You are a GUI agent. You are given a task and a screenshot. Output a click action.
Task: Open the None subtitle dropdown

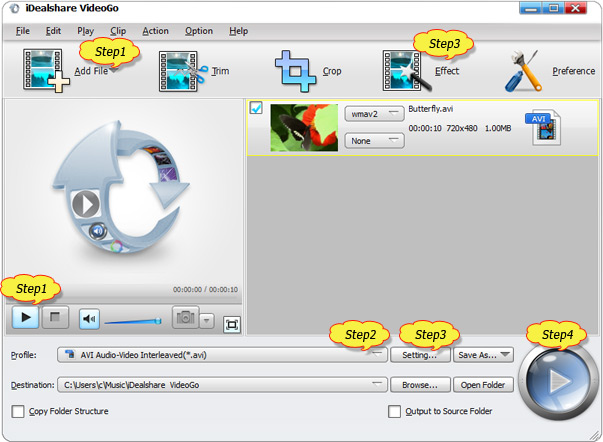pos(374,141)
